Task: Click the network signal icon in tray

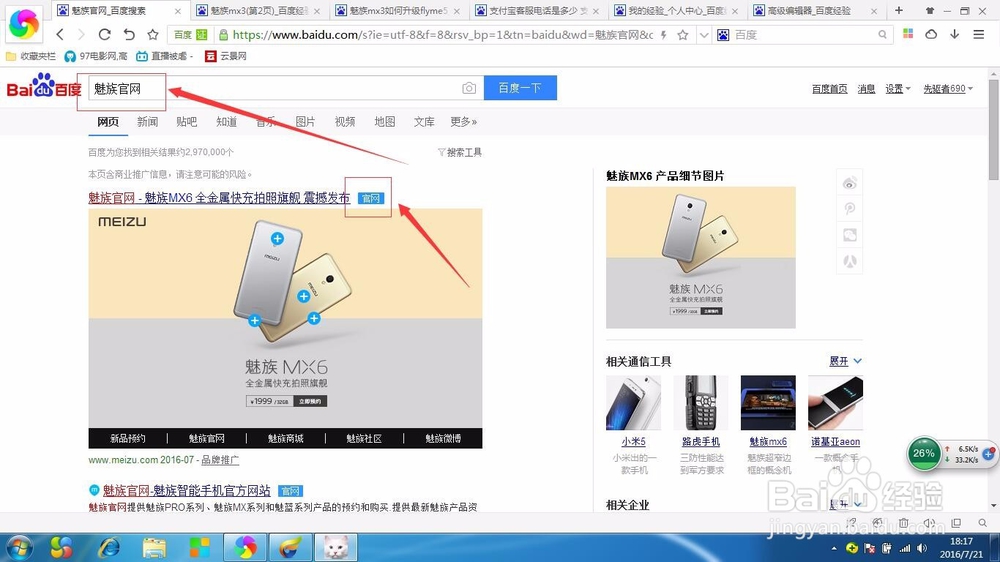Action: tap(905, 548)
